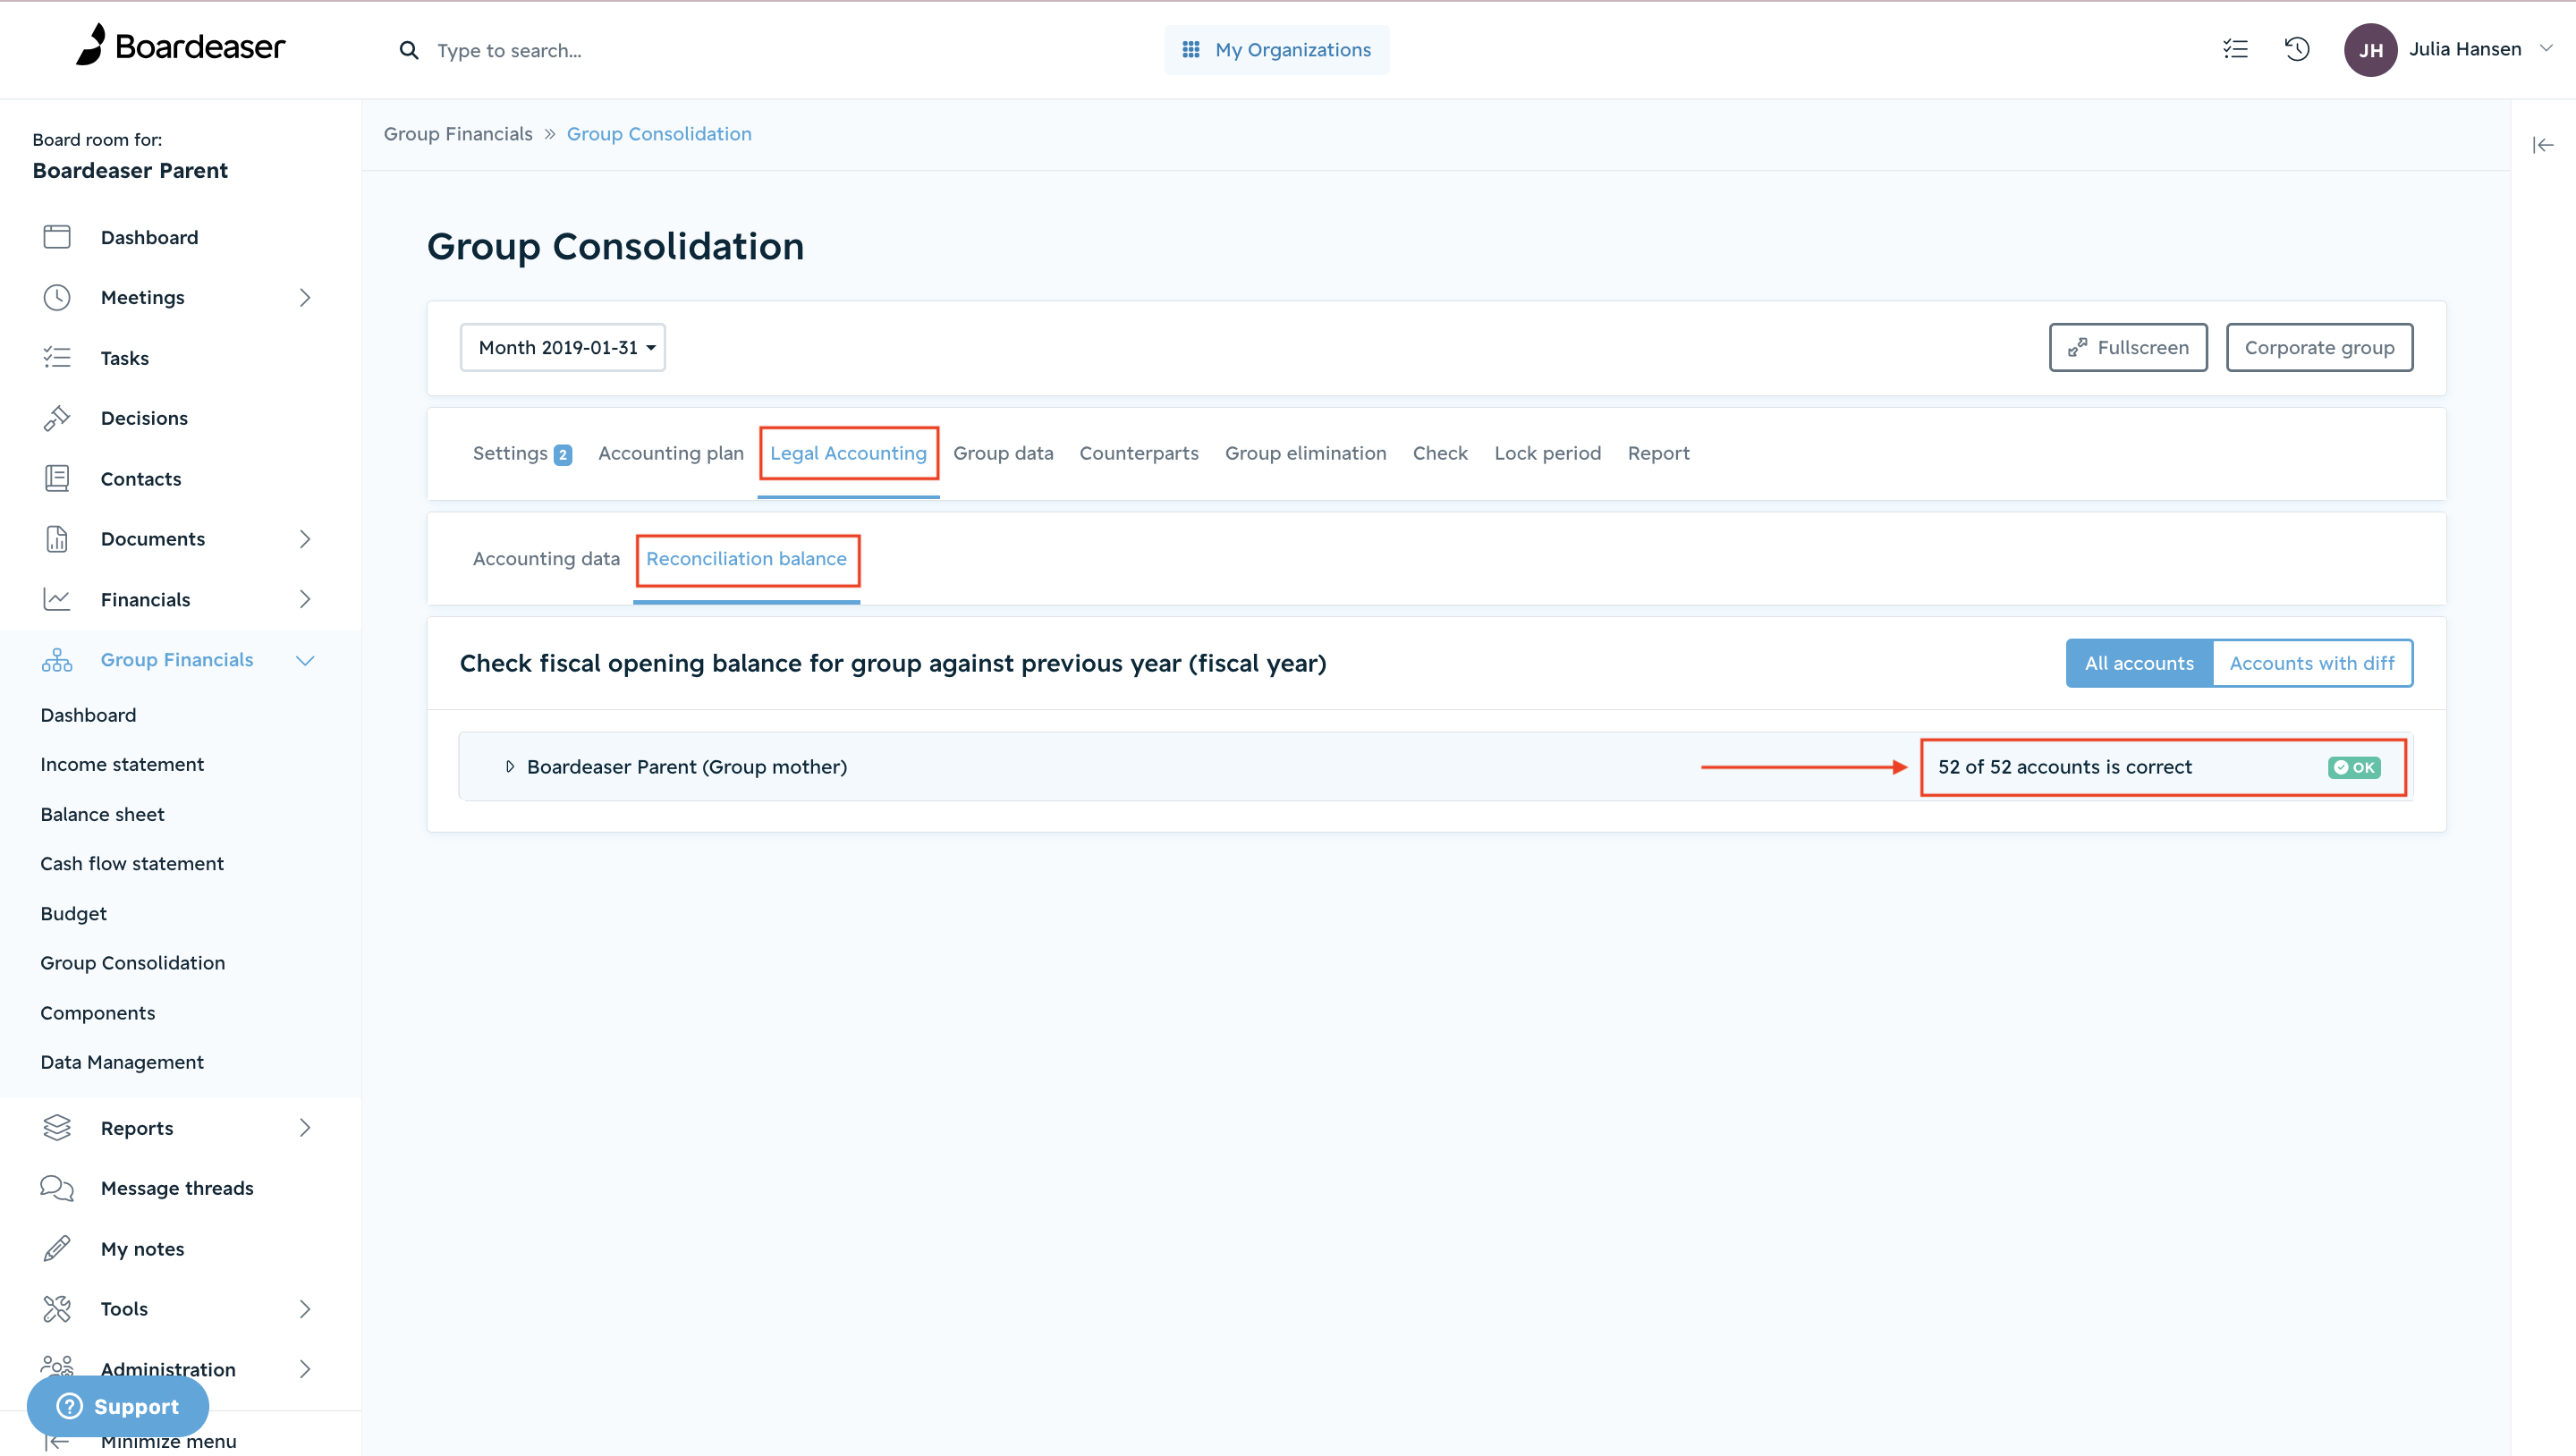The height and width of the screenshot is (1456, 2576).
Task: Click the search magnifier icon
Action: click(408, 50)
